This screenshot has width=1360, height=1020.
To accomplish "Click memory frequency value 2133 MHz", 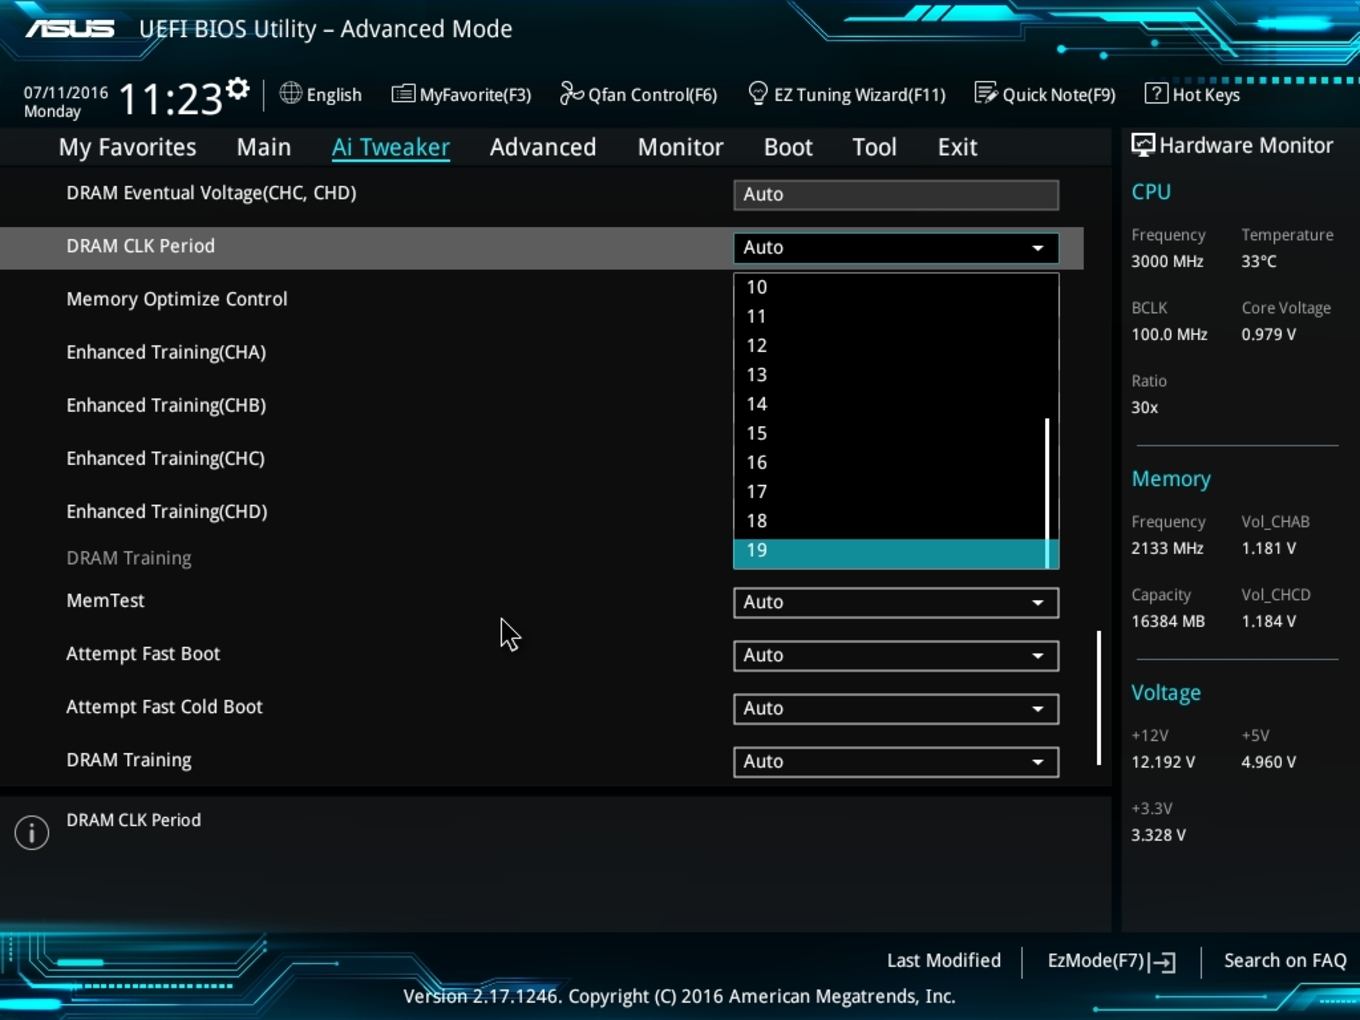I will coord(1167,548).
